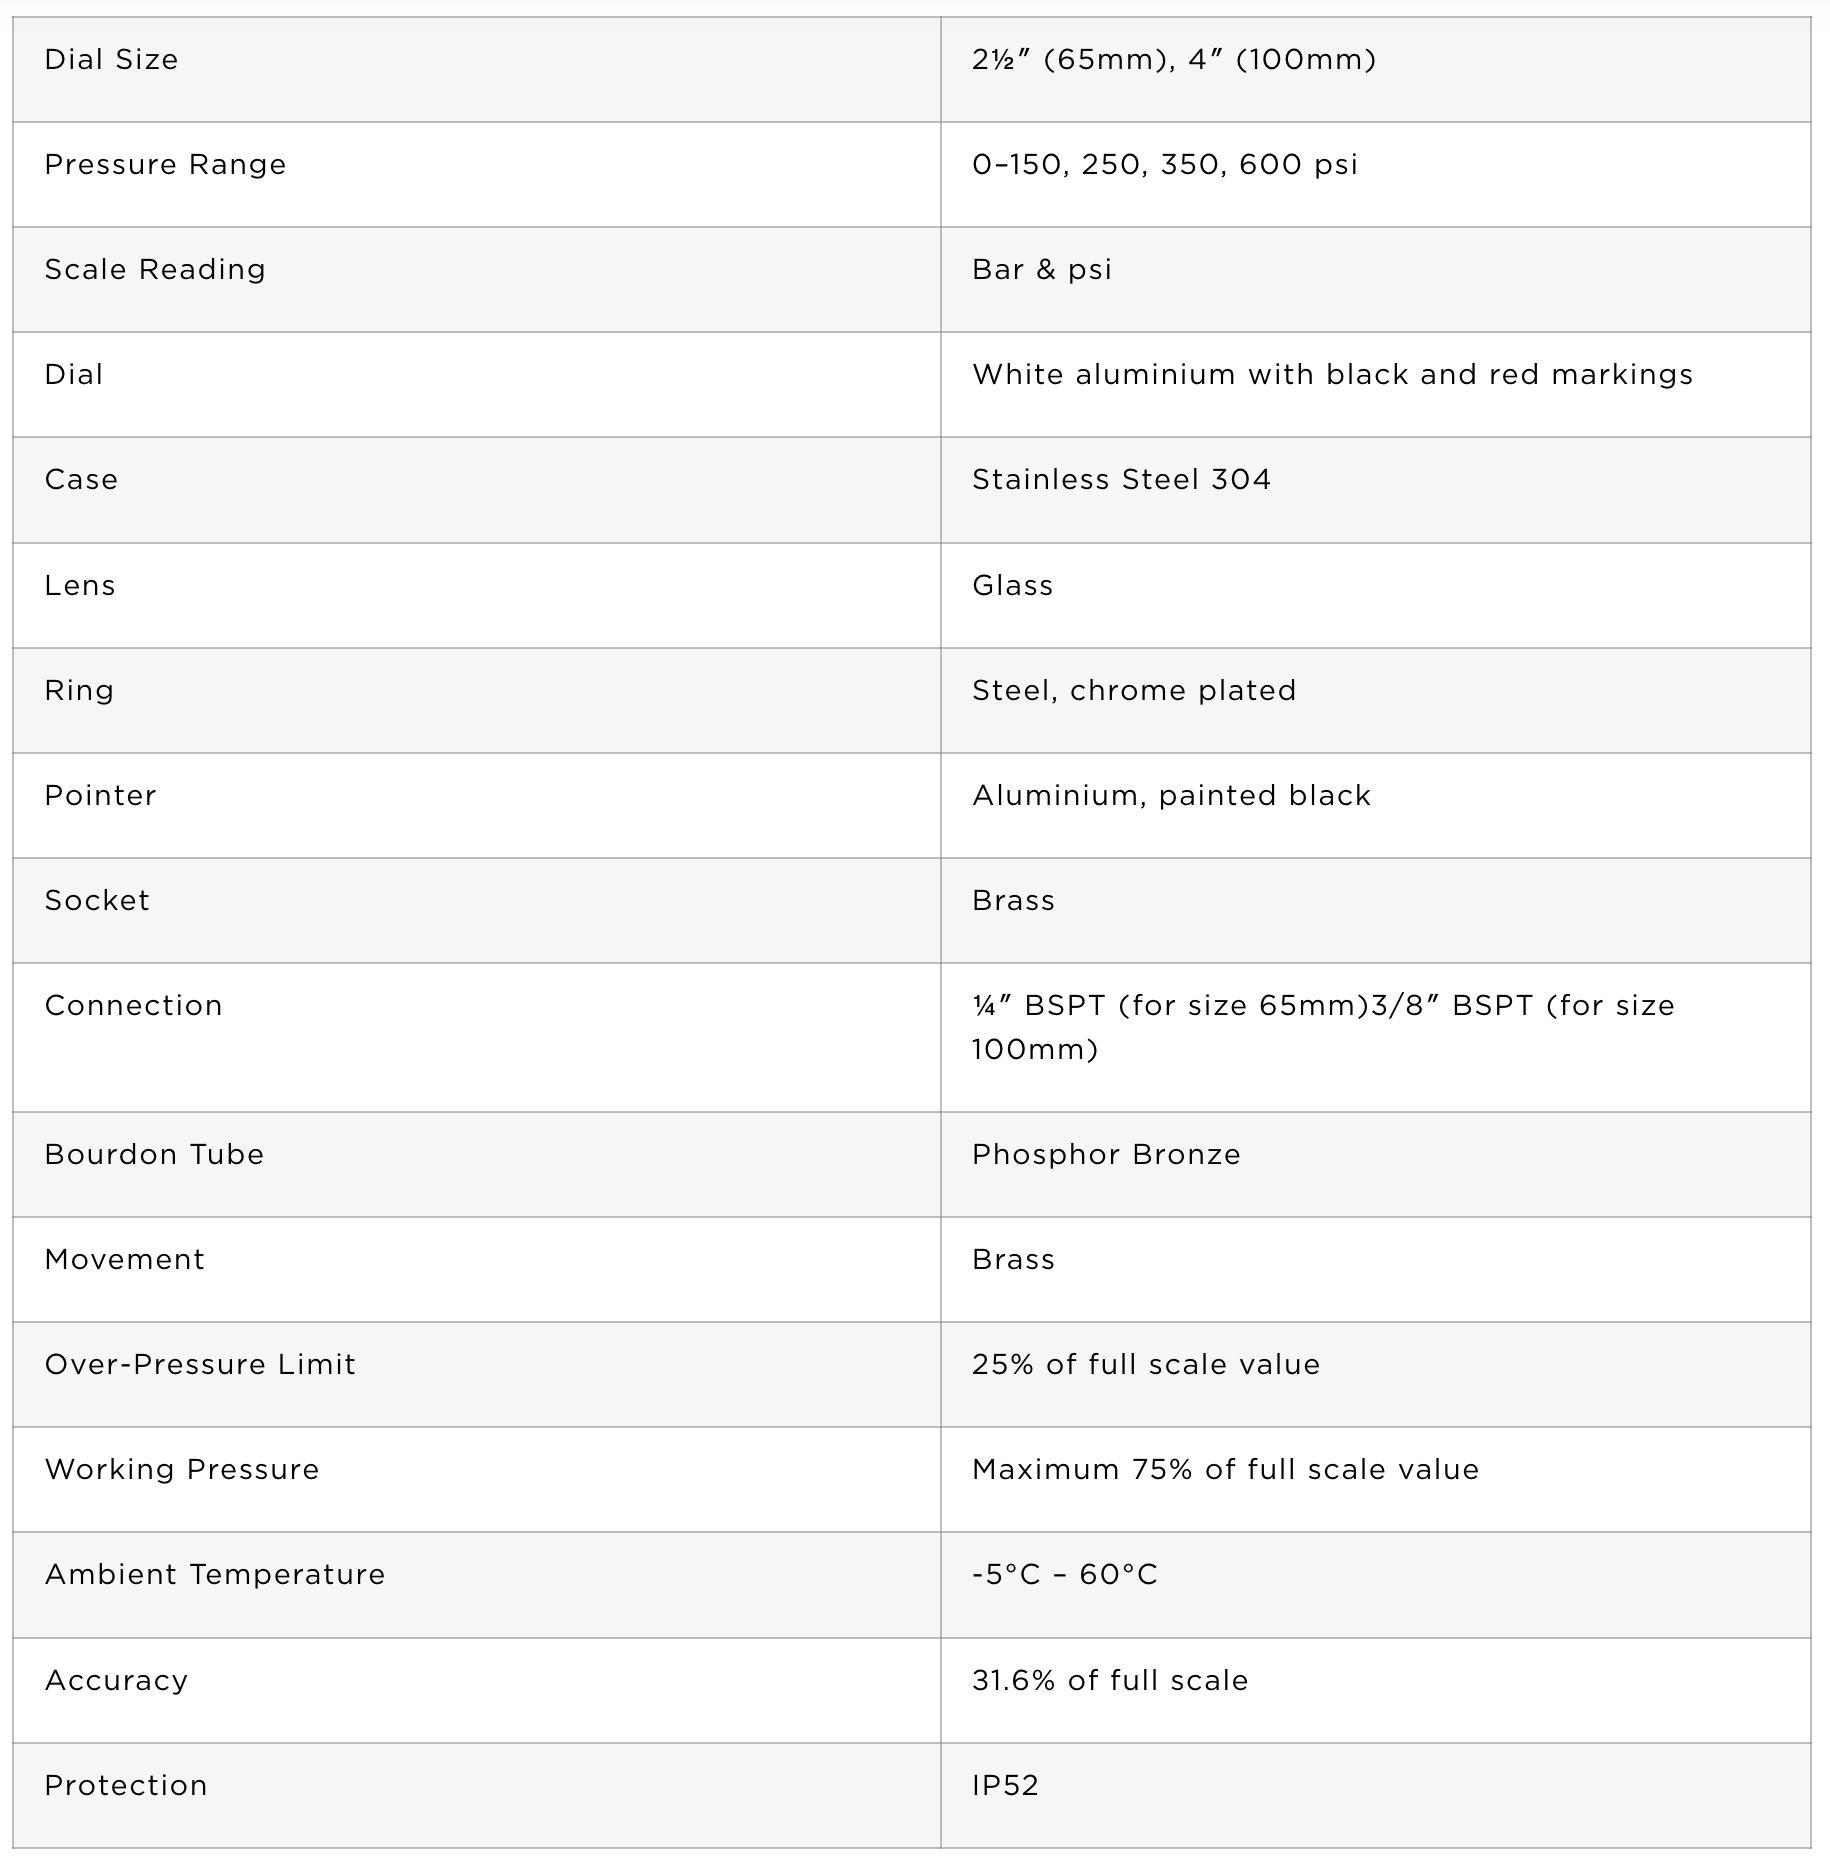Click Maximum 75% of full scale value
Image resolution: width=1830 pixels, height=1862 pixels.
1225,1470
